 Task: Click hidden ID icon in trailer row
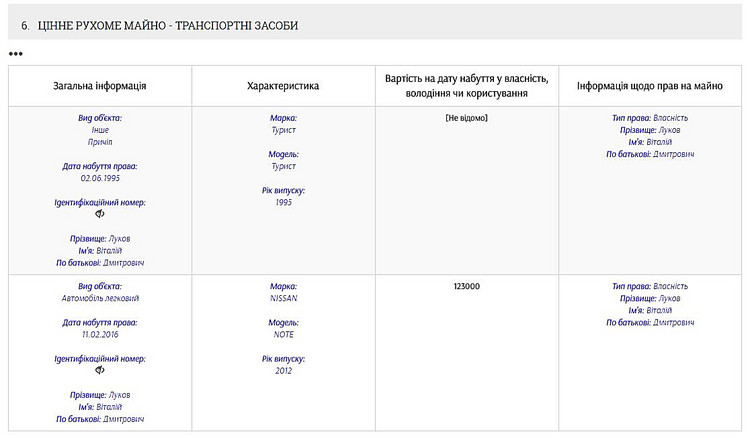[x=99, y=214]
